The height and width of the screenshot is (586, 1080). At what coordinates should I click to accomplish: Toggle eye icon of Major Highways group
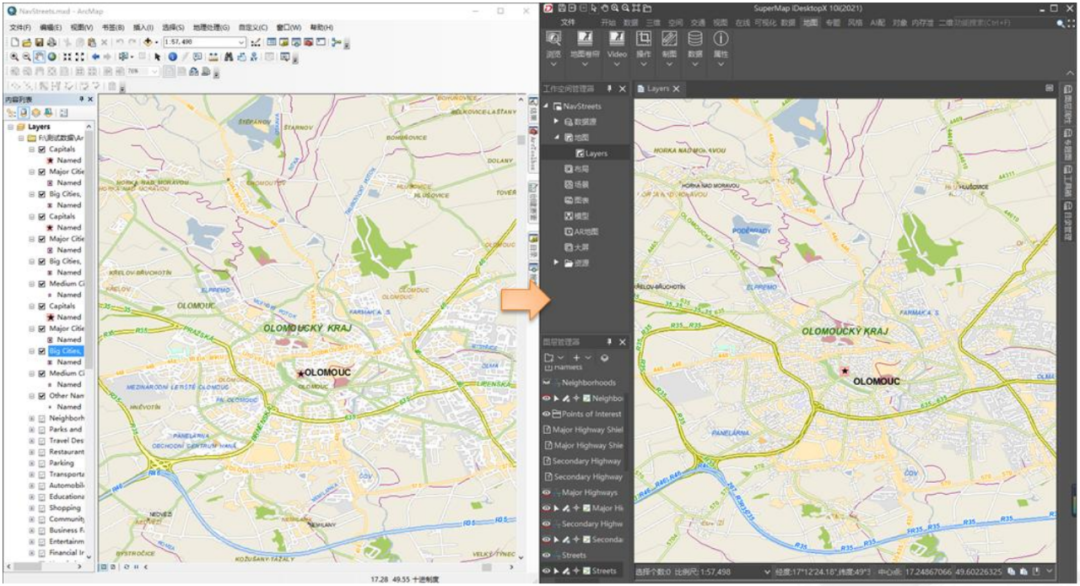coord(547,492)
